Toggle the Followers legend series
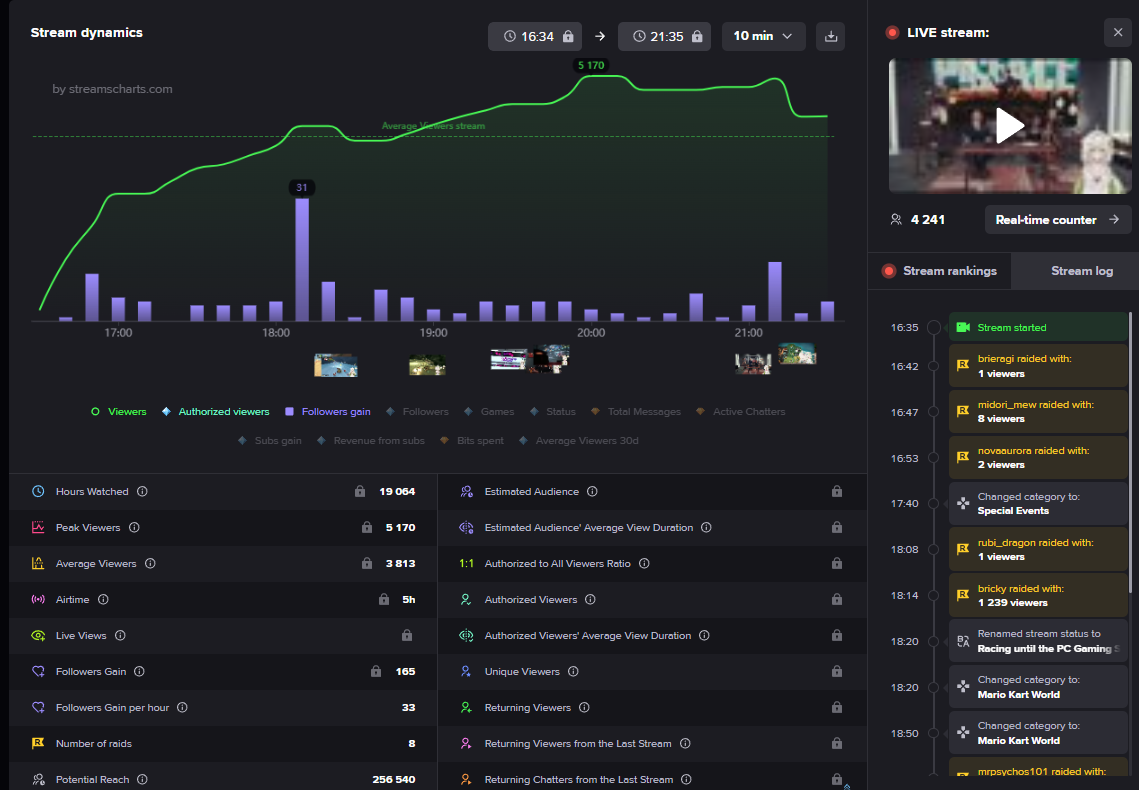Viewport: 1139px width, 790px height. coord(417,412)
